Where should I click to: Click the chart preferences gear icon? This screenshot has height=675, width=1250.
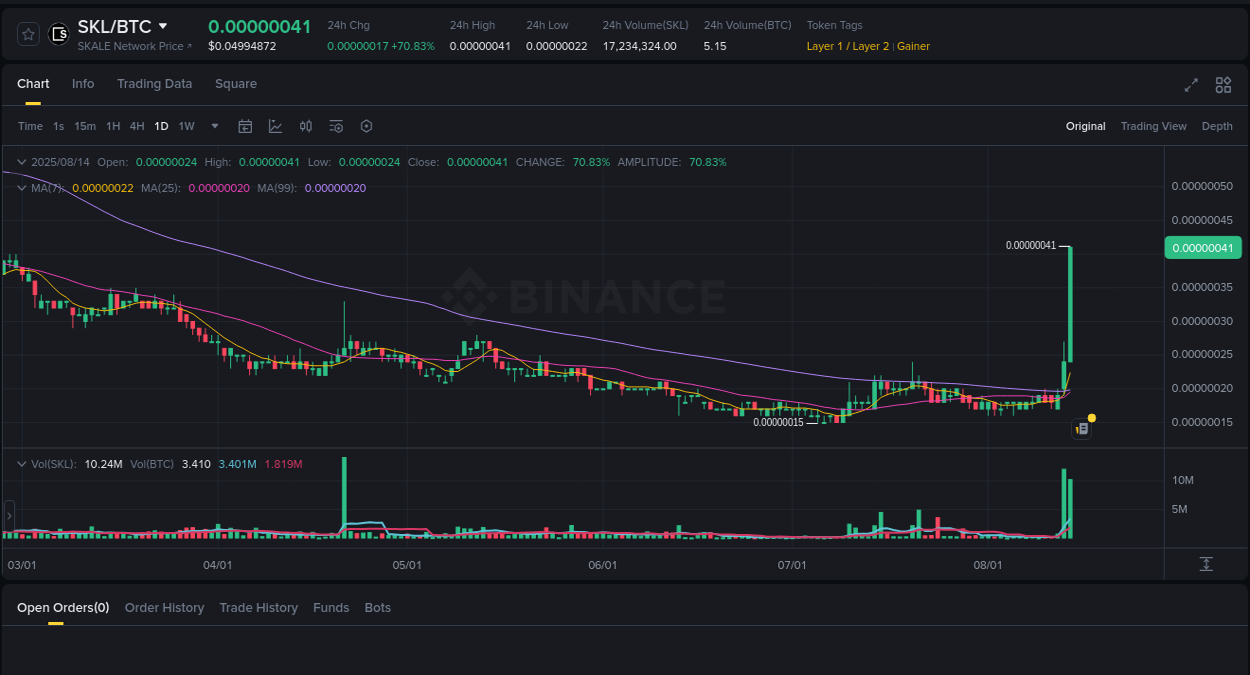pos(366,126)
